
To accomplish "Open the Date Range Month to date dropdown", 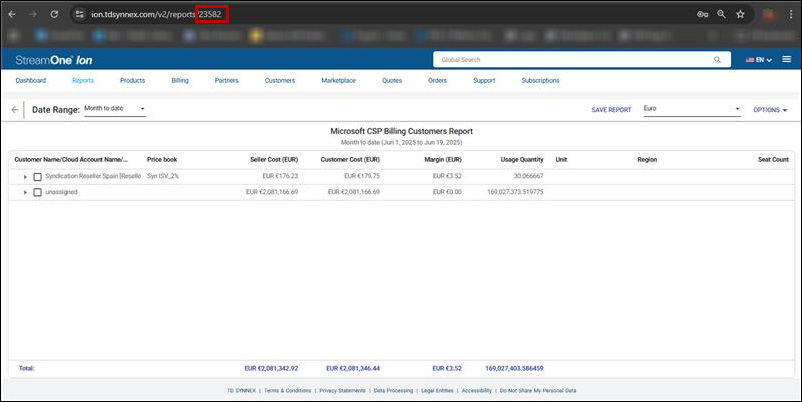I will click(115, 109).
